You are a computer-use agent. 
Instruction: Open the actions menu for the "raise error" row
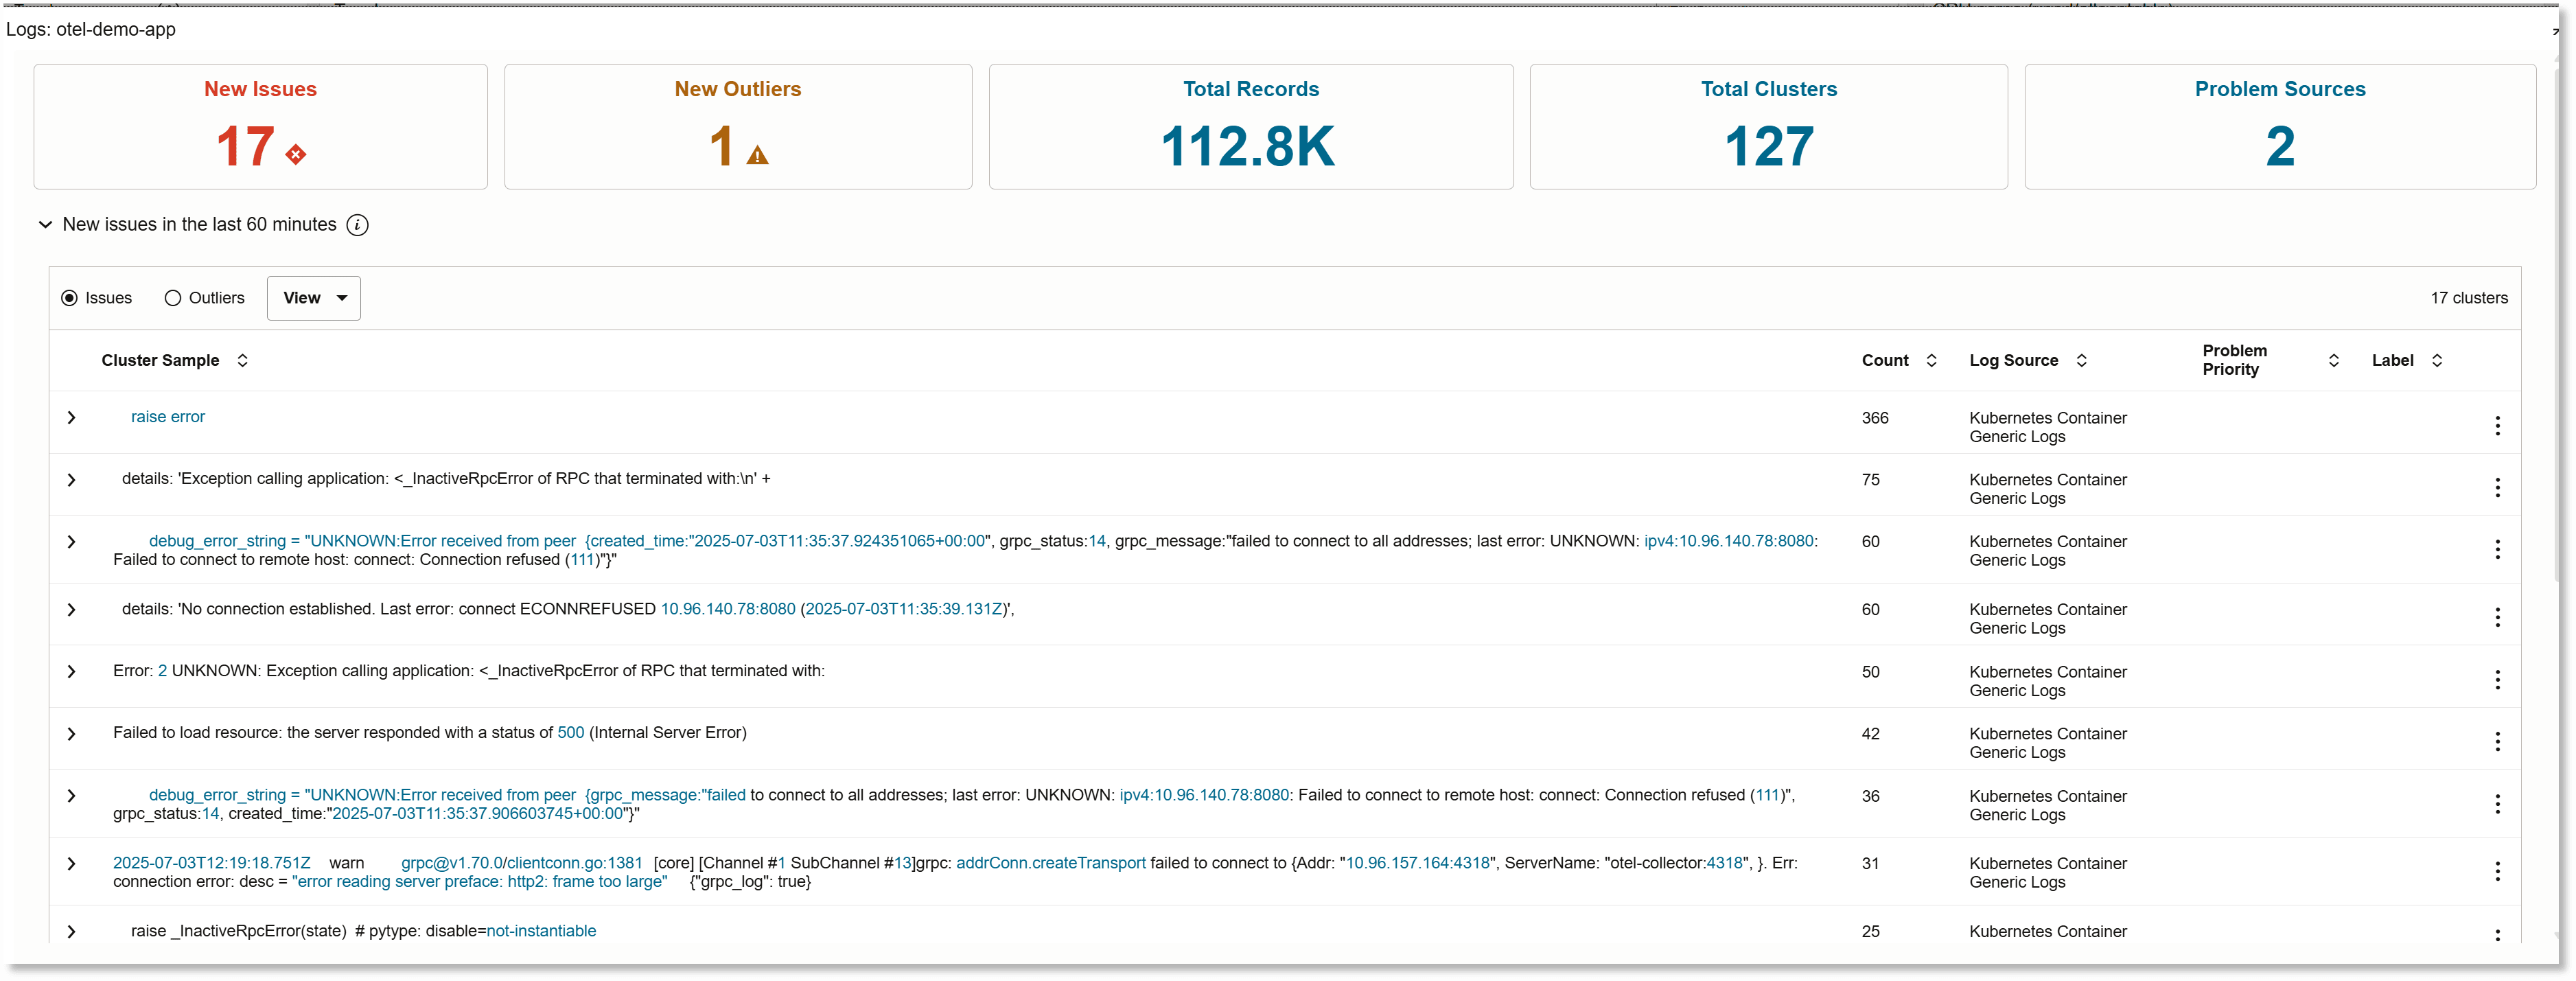coord(2497,426)
